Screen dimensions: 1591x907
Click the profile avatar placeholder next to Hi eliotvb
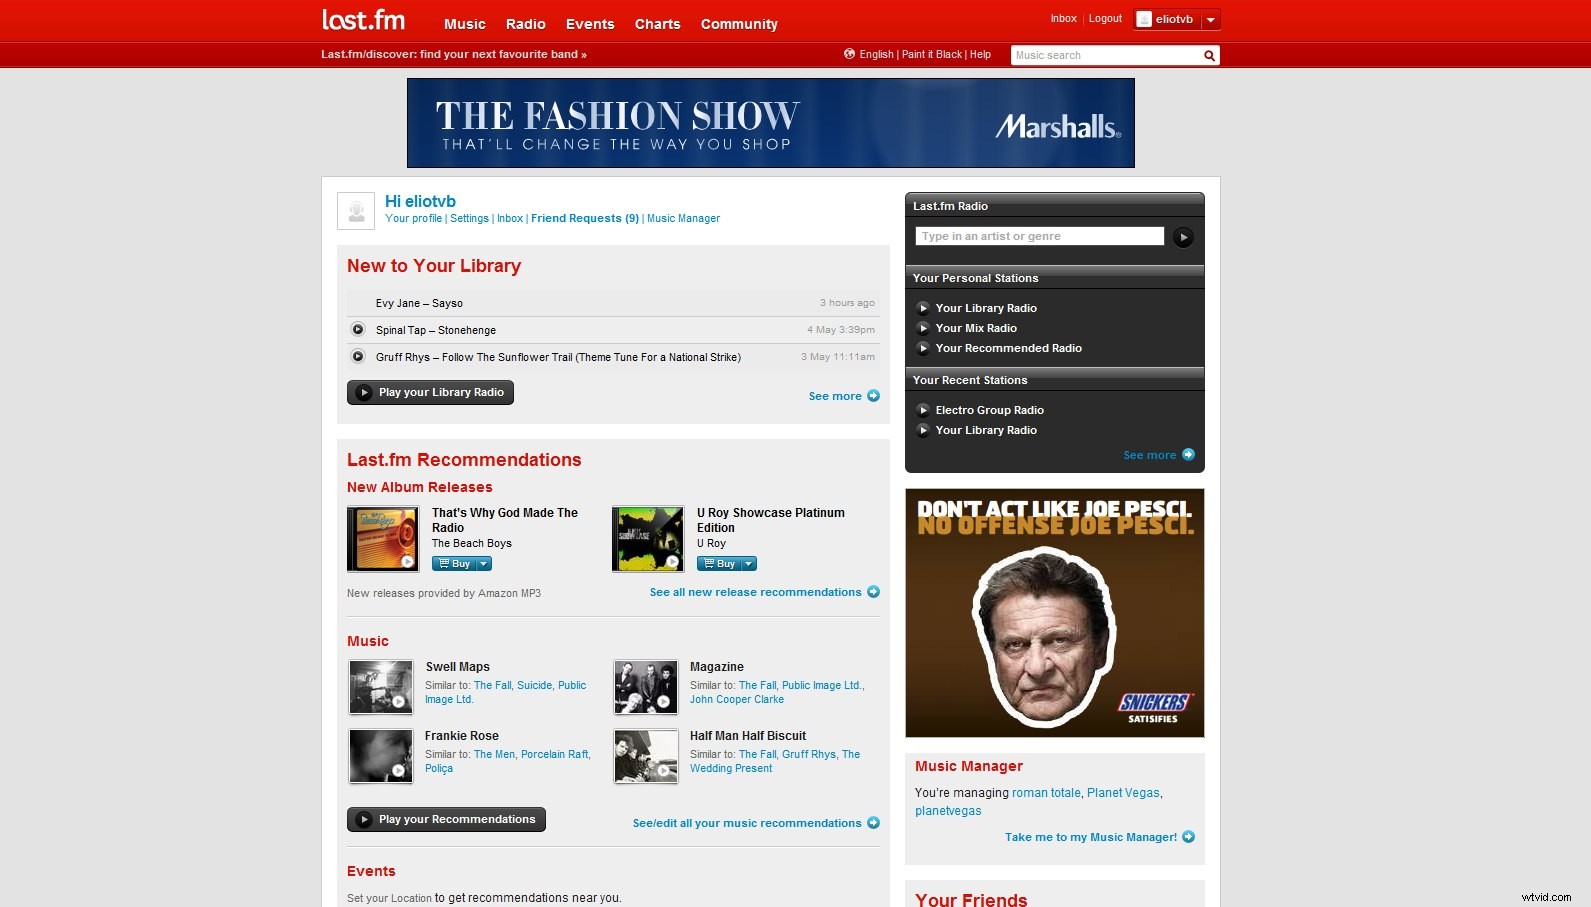356,211
